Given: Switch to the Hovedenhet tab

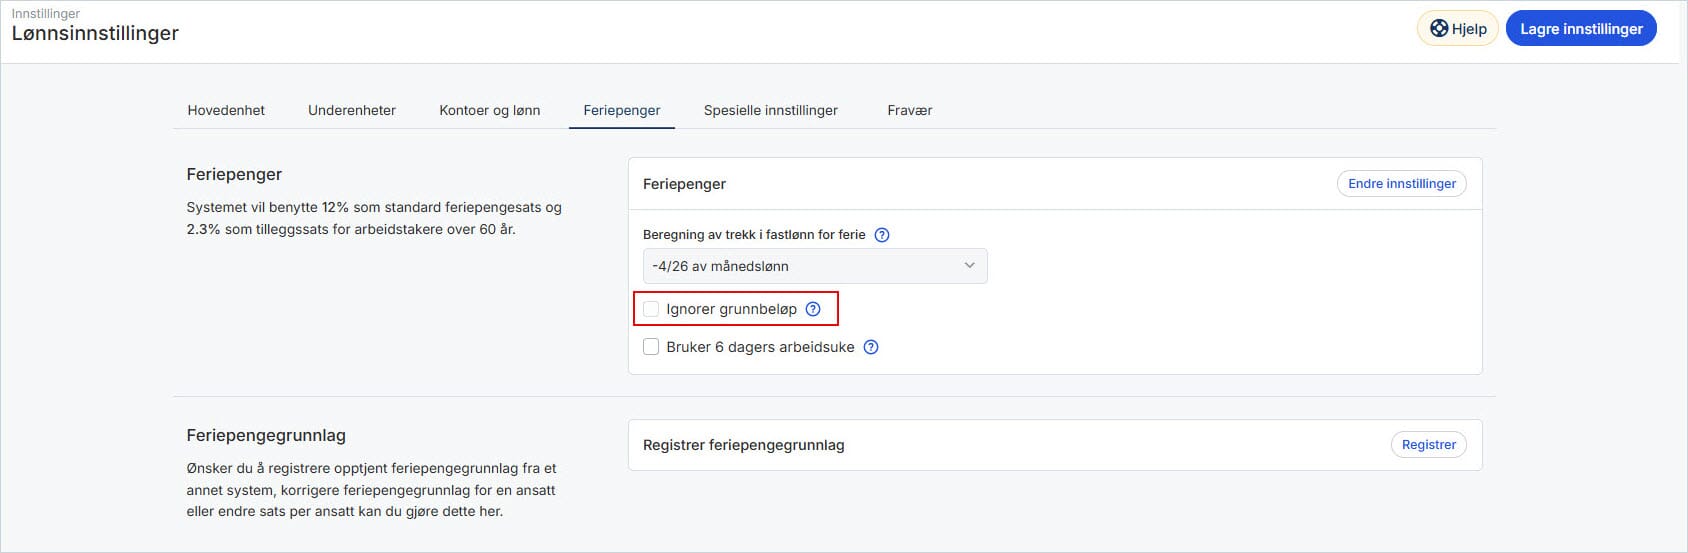Looking at the screenshot, I should [226, 110].
